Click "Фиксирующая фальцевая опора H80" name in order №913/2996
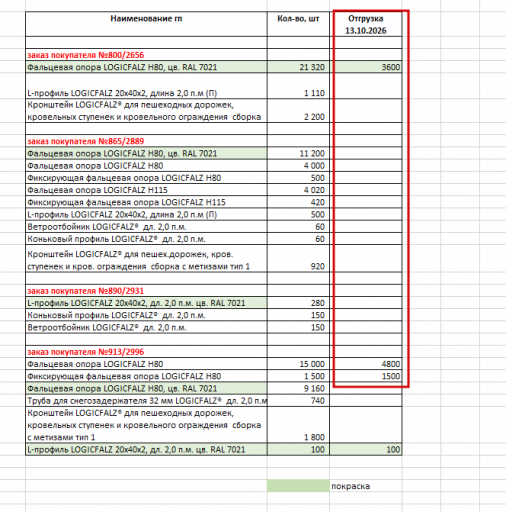This screenshot has width=506, height=512. point(146,376)
